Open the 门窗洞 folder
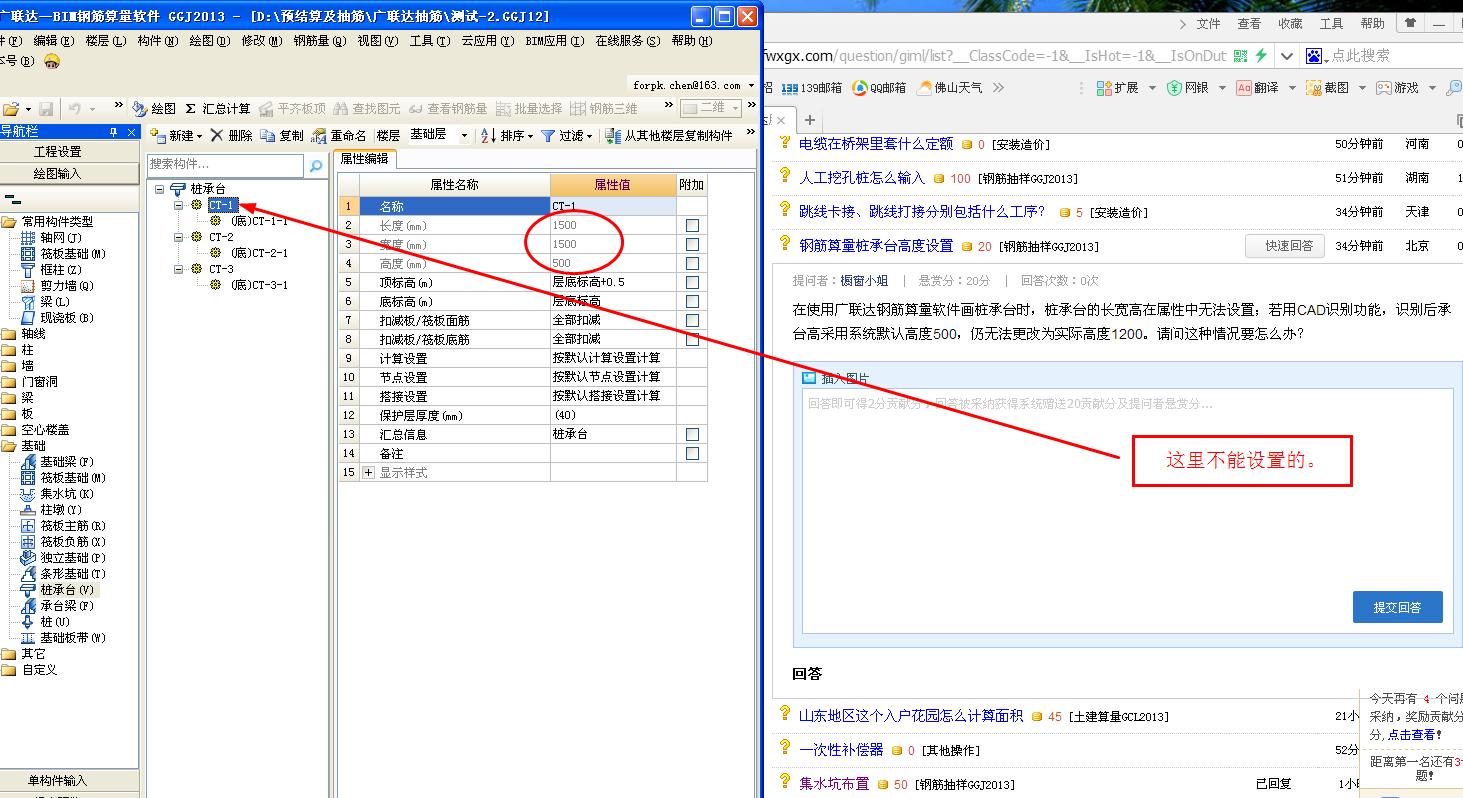 [x=40, y=382]
